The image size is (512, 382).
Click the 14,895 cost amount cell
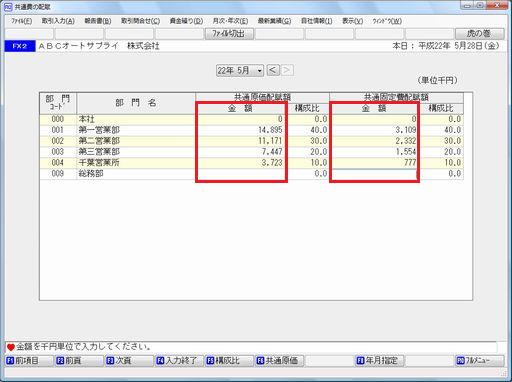click(241, 130)
